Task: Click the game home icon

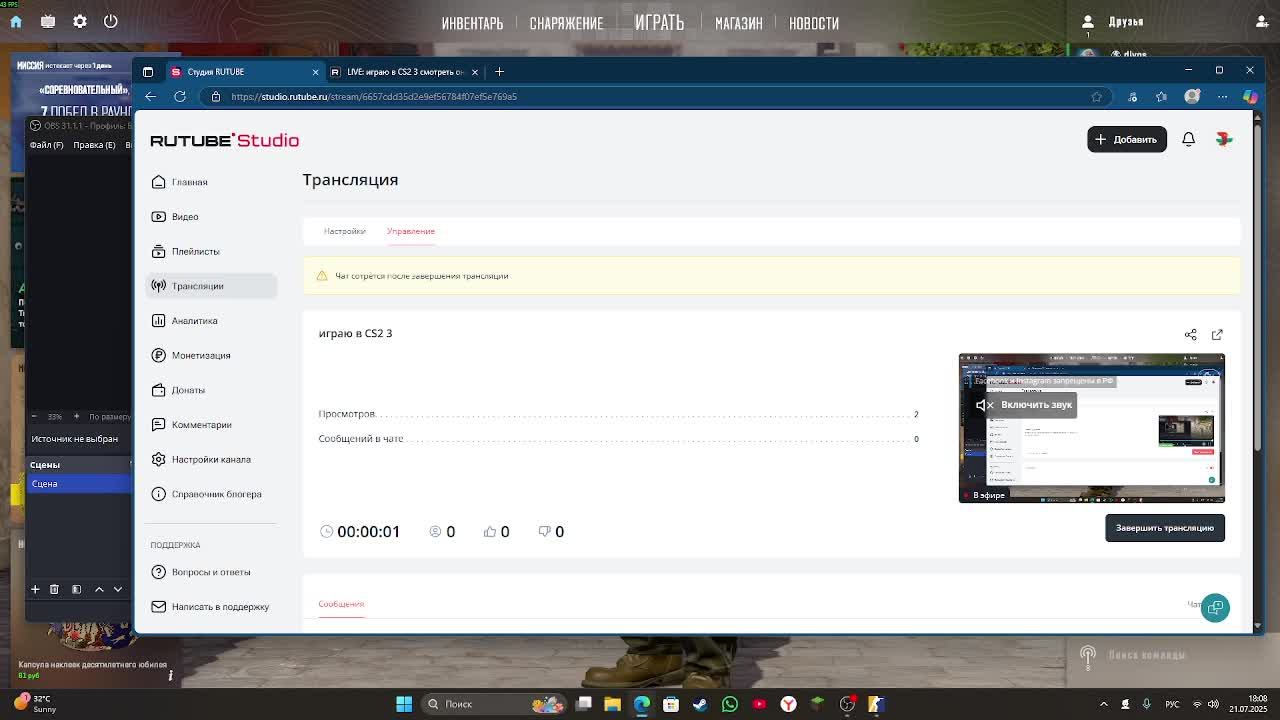Action: tap(16, 21)
